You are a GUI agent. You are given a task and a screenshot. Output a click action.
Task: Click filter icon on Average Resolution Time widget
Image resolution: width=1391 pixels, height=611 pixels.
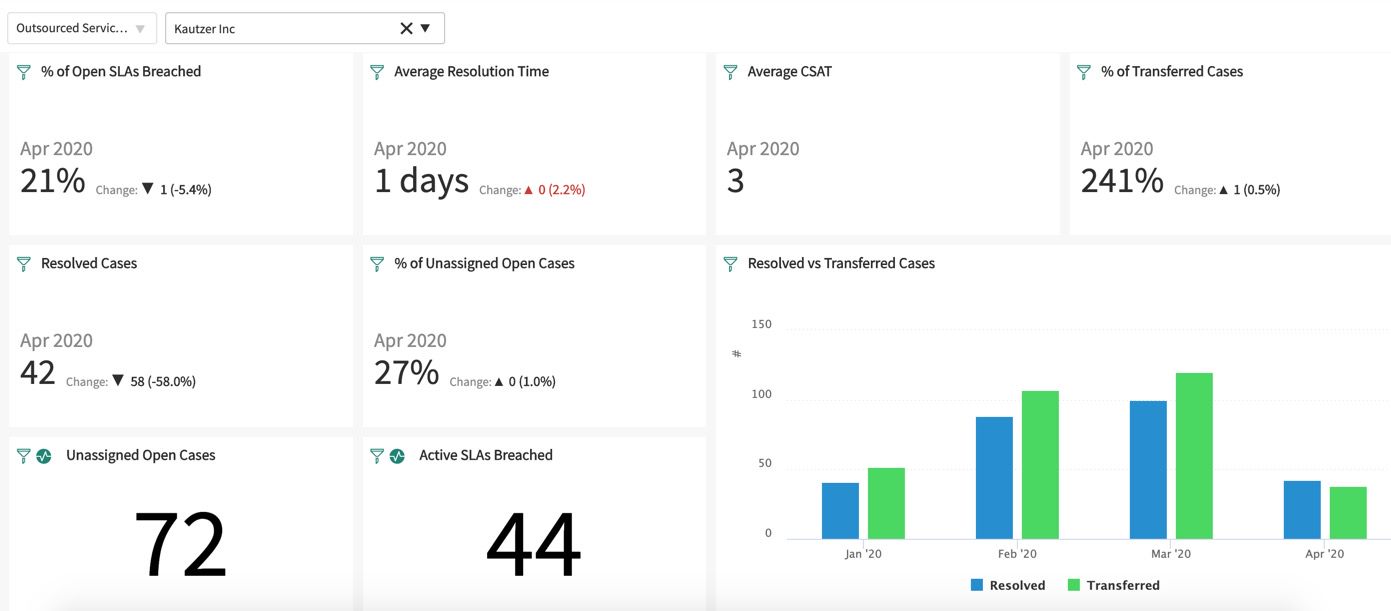377,72
